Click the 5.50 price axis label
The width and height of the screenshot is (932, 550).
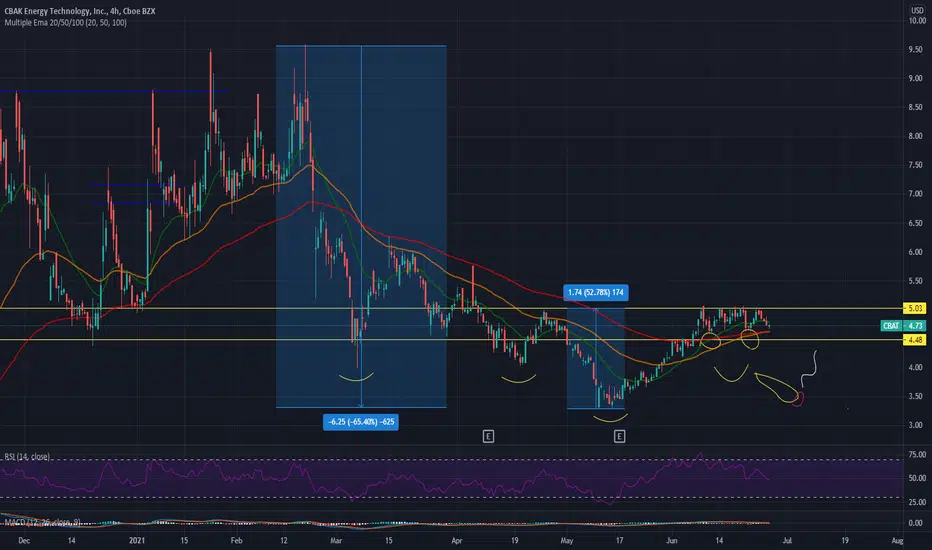915,281
